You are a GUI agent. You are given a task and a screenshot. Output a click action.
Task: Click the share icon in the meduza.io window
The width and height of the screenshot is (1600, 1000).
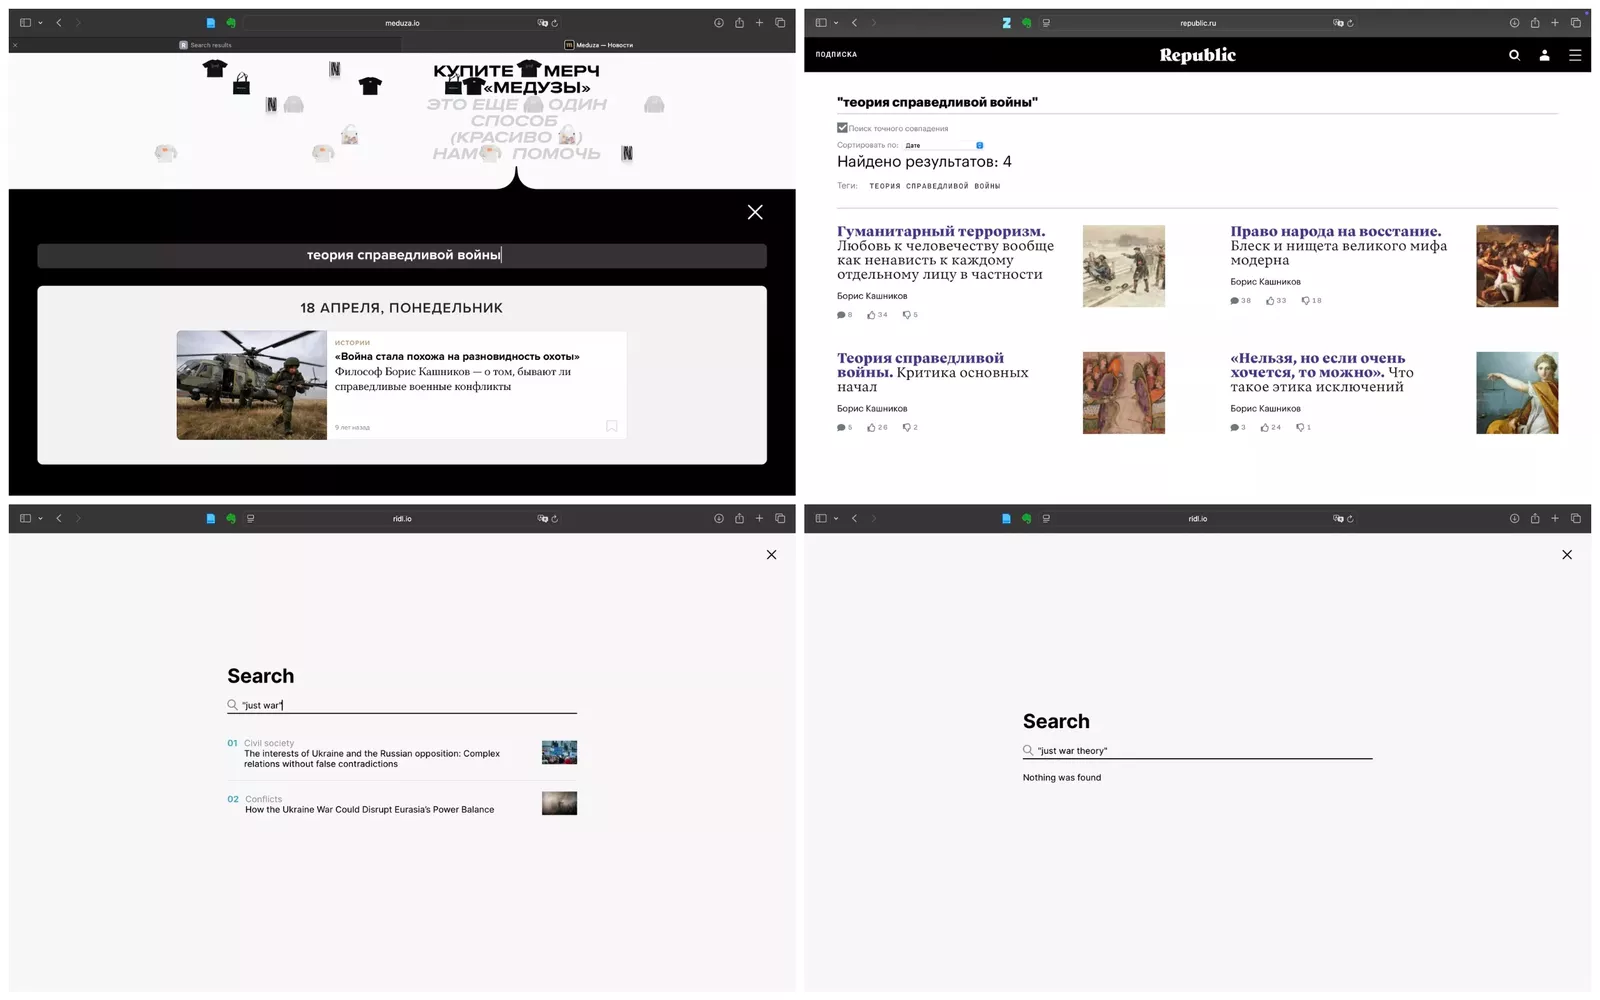[x=739, y=22]
